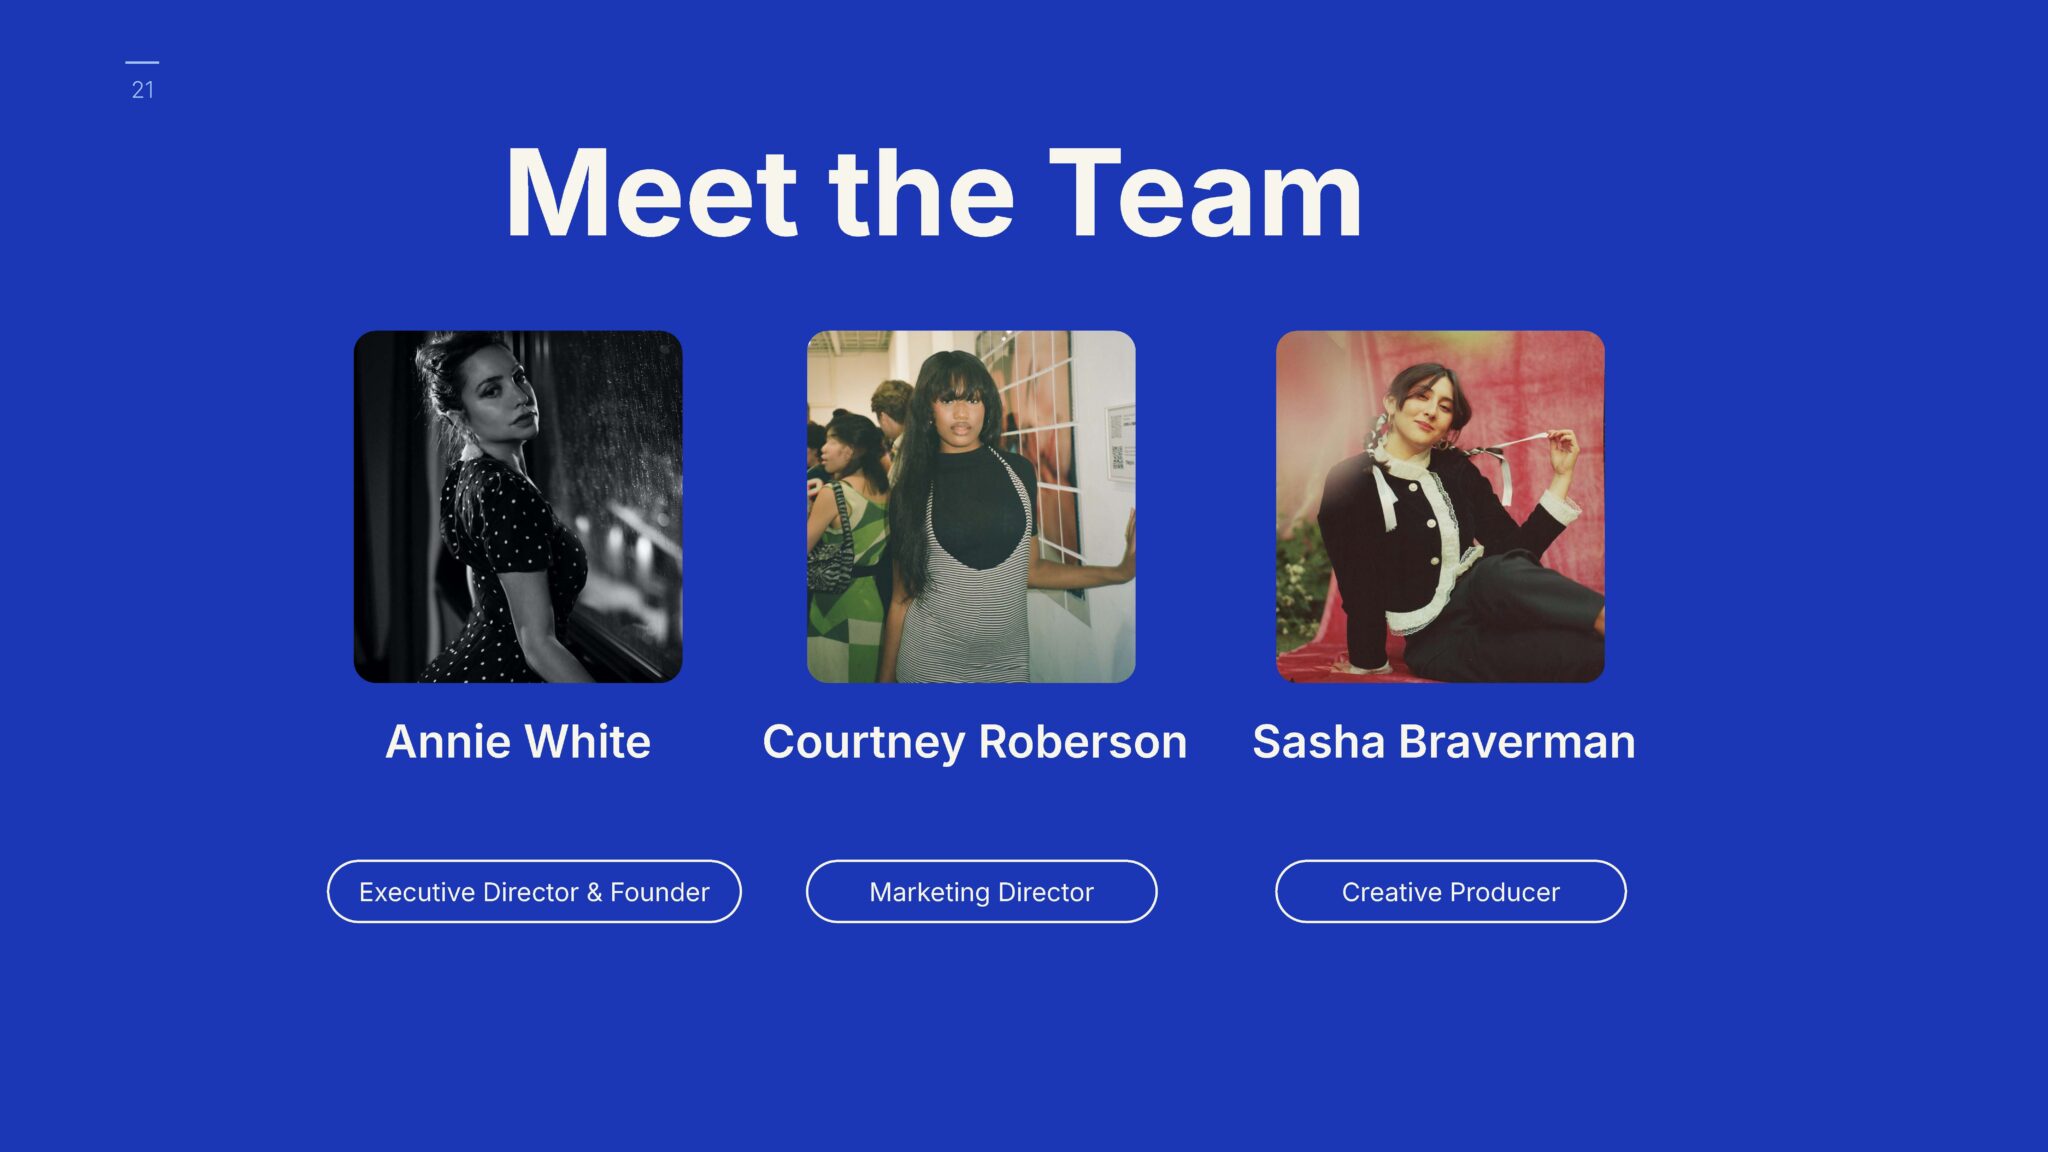Click the Annie White name text

pyautogui.click(x=518, y=742)
